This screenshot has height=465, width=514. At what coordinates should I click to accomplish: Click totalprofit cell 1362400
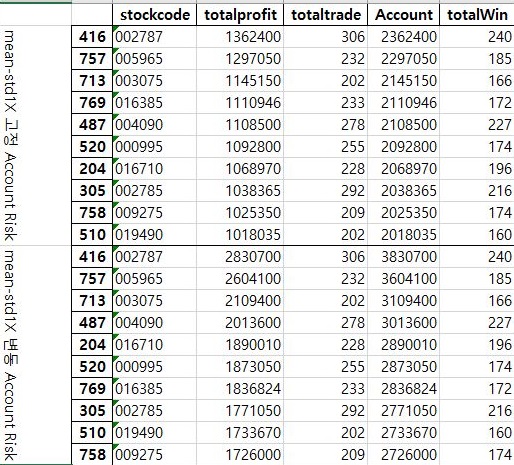tap(240, 37)
